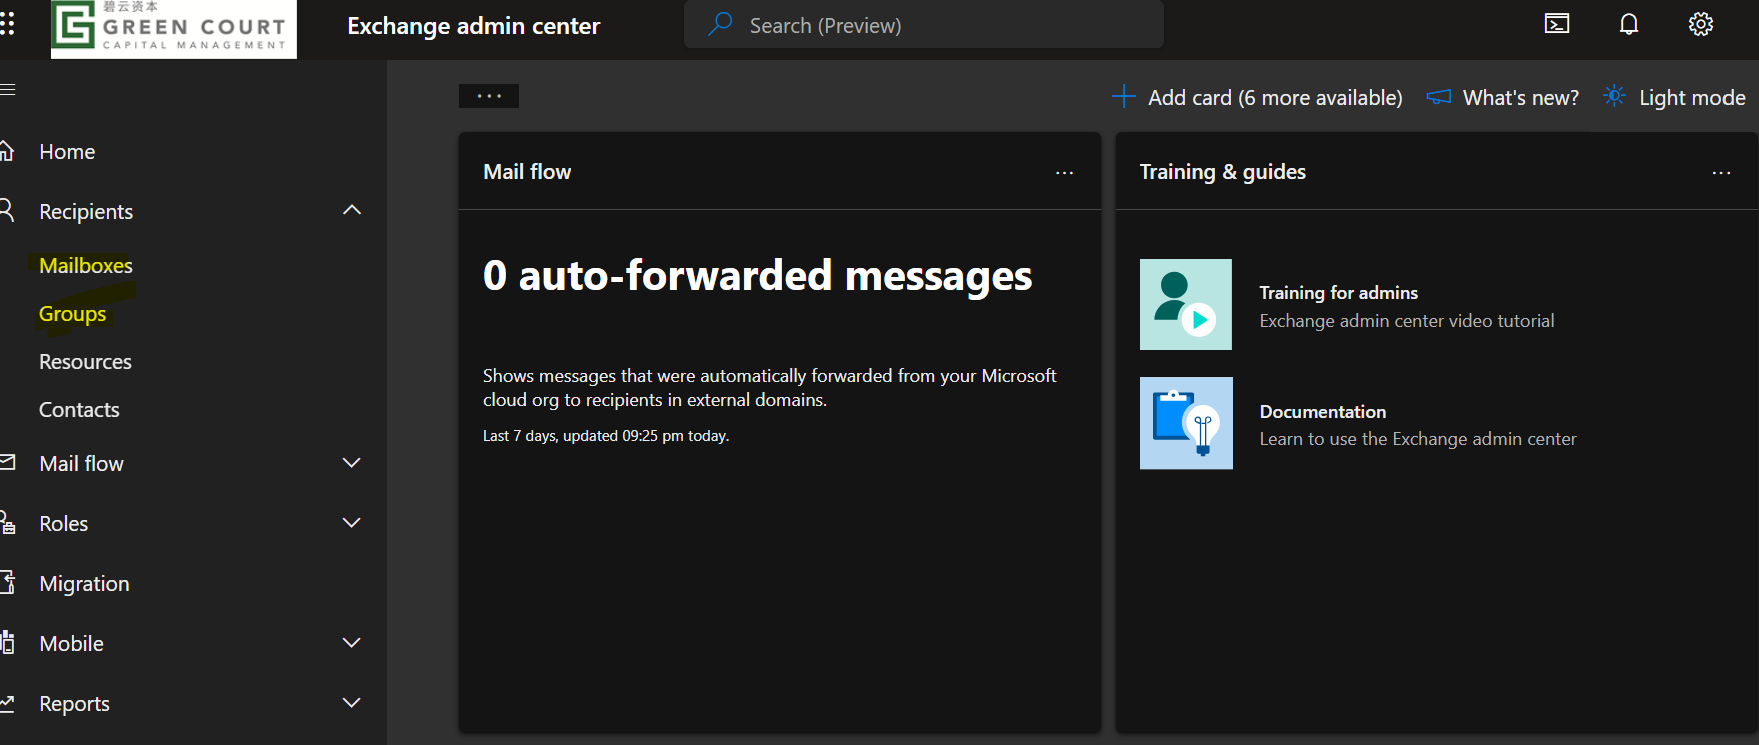
Task: Open Training & guides card more options
Action: 1721,173
